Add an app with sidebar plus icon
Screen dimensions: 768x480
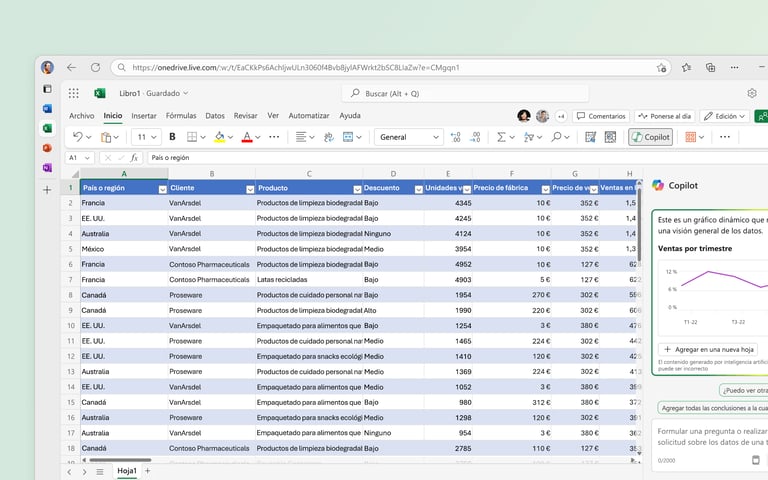coord(48,190)
